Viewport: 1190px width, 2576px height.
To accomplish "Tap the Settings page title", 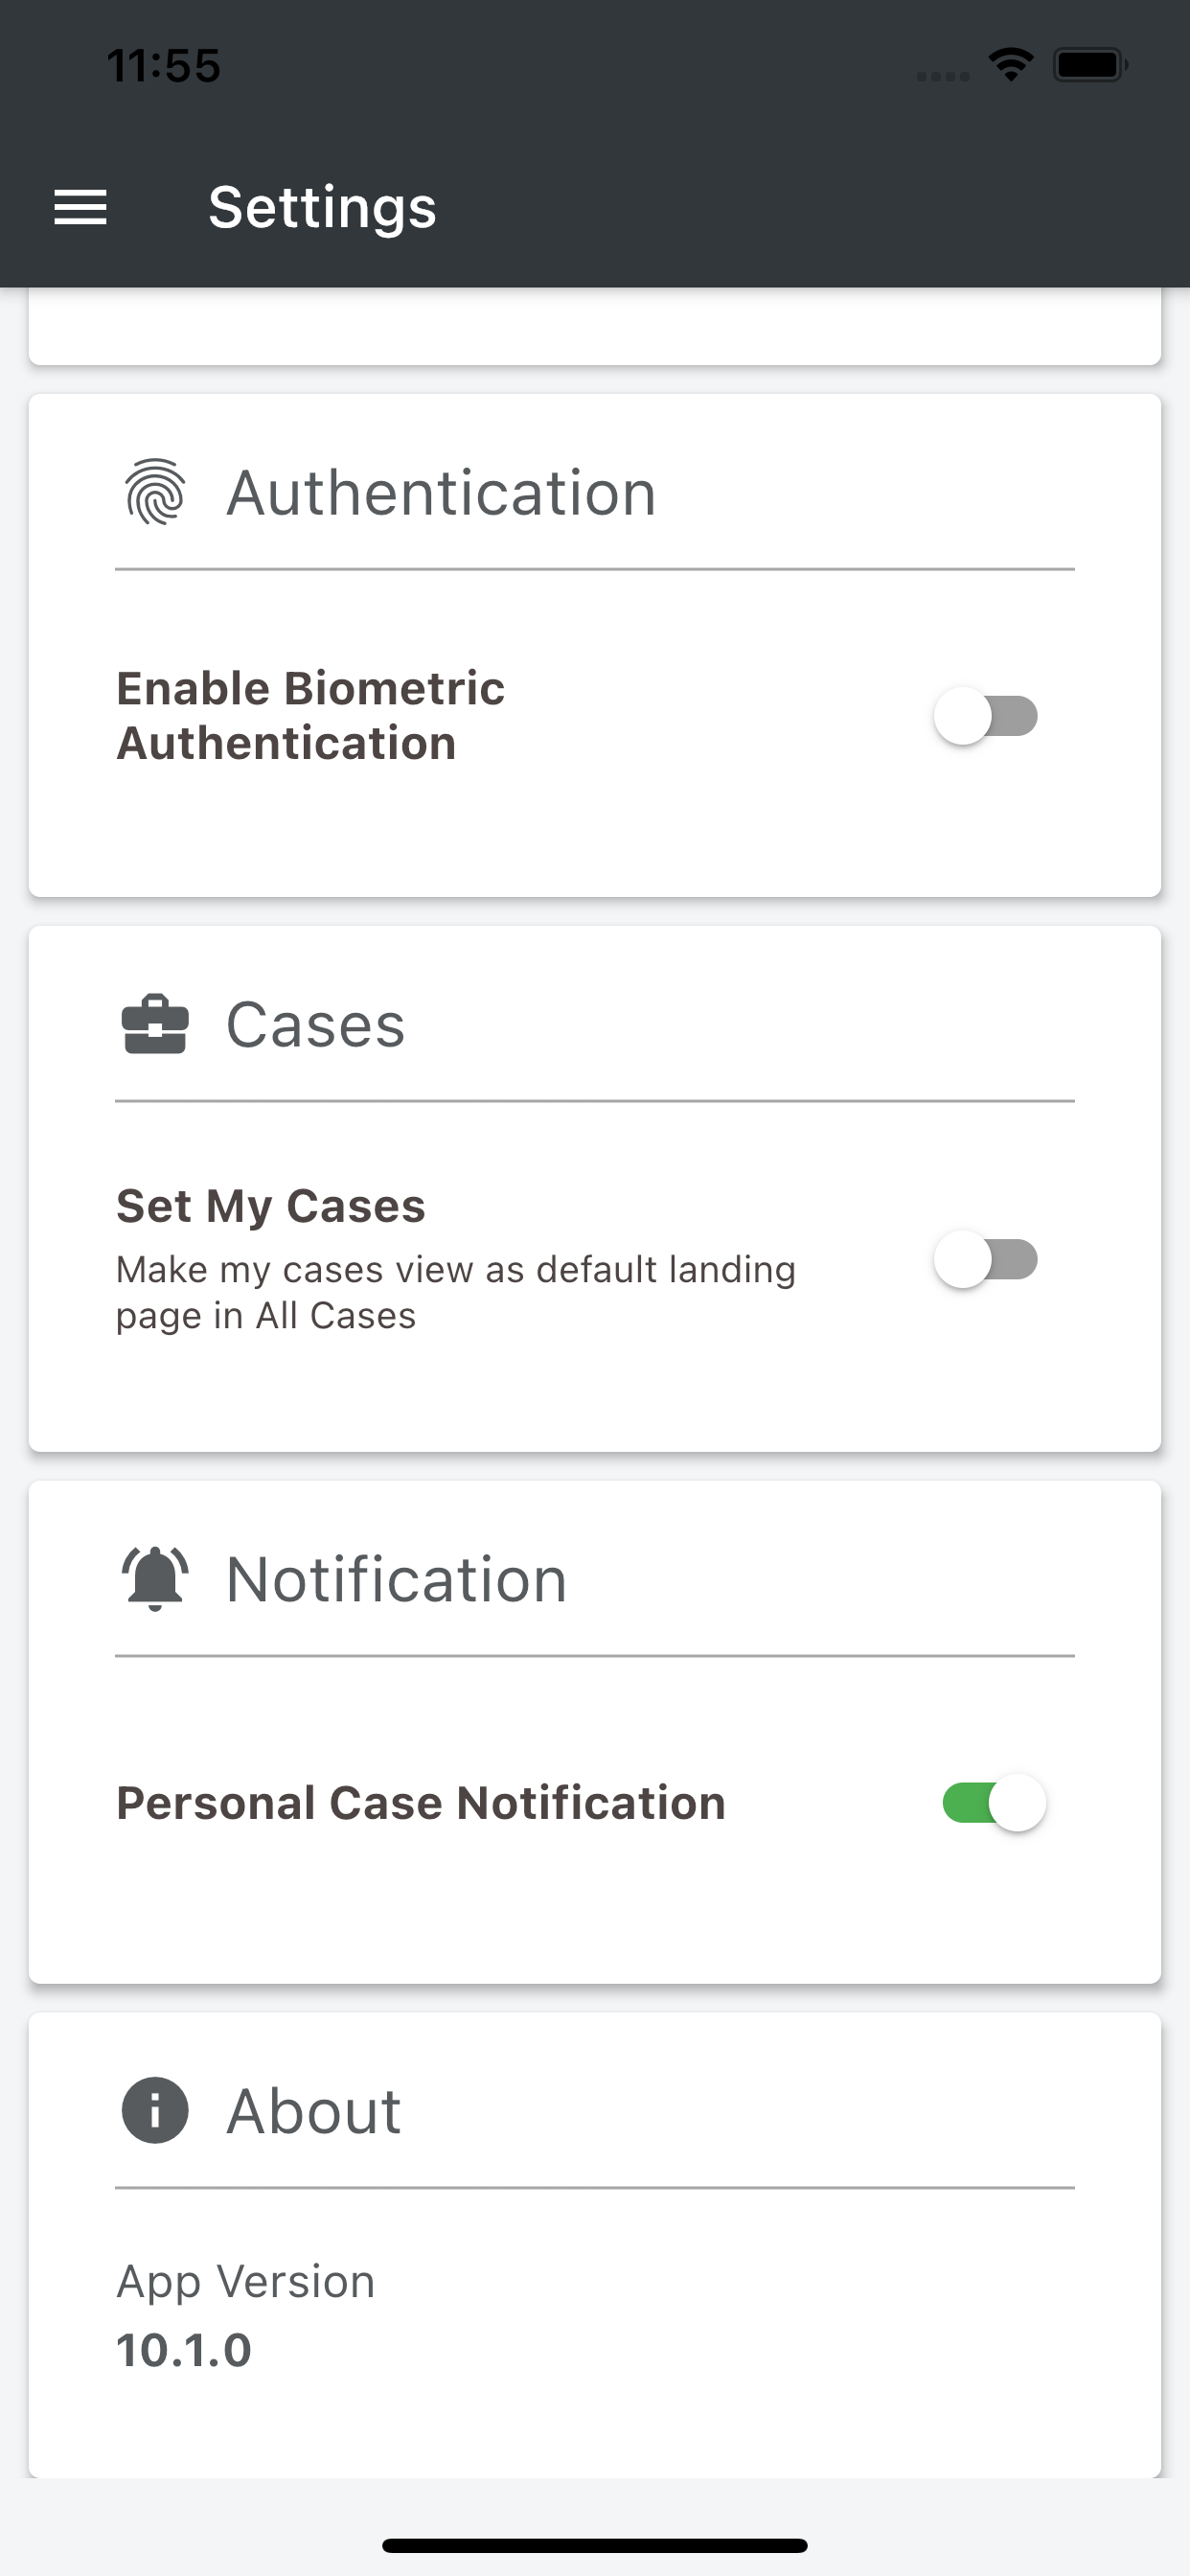I will pyautogui.click(x=322, y=207).
